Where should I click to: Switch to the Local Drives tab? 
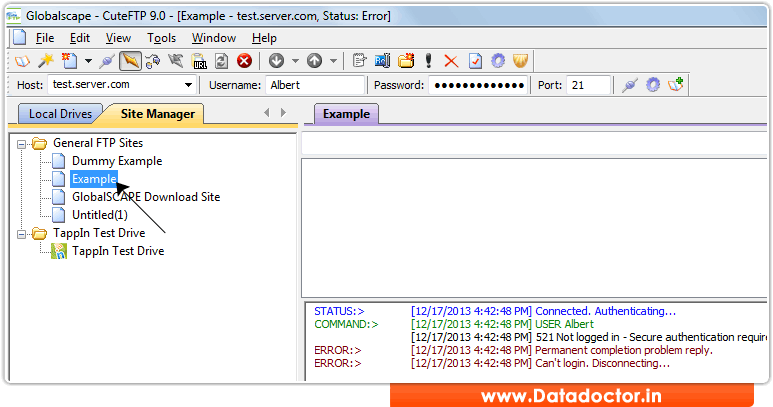point(60,114)
